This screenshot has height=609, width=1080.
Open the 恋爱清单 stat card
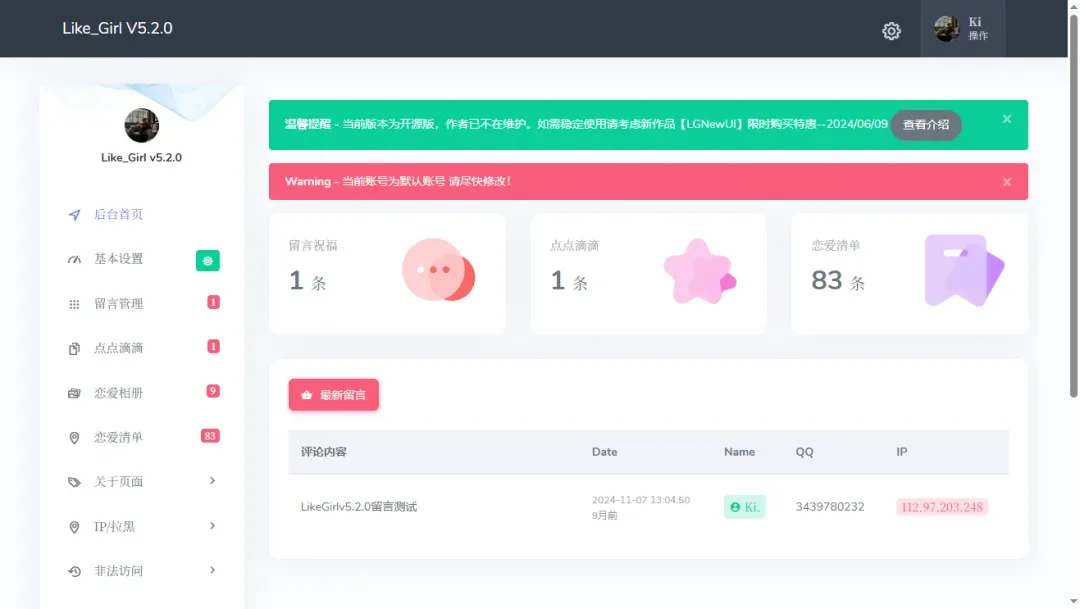click(909, 273)
